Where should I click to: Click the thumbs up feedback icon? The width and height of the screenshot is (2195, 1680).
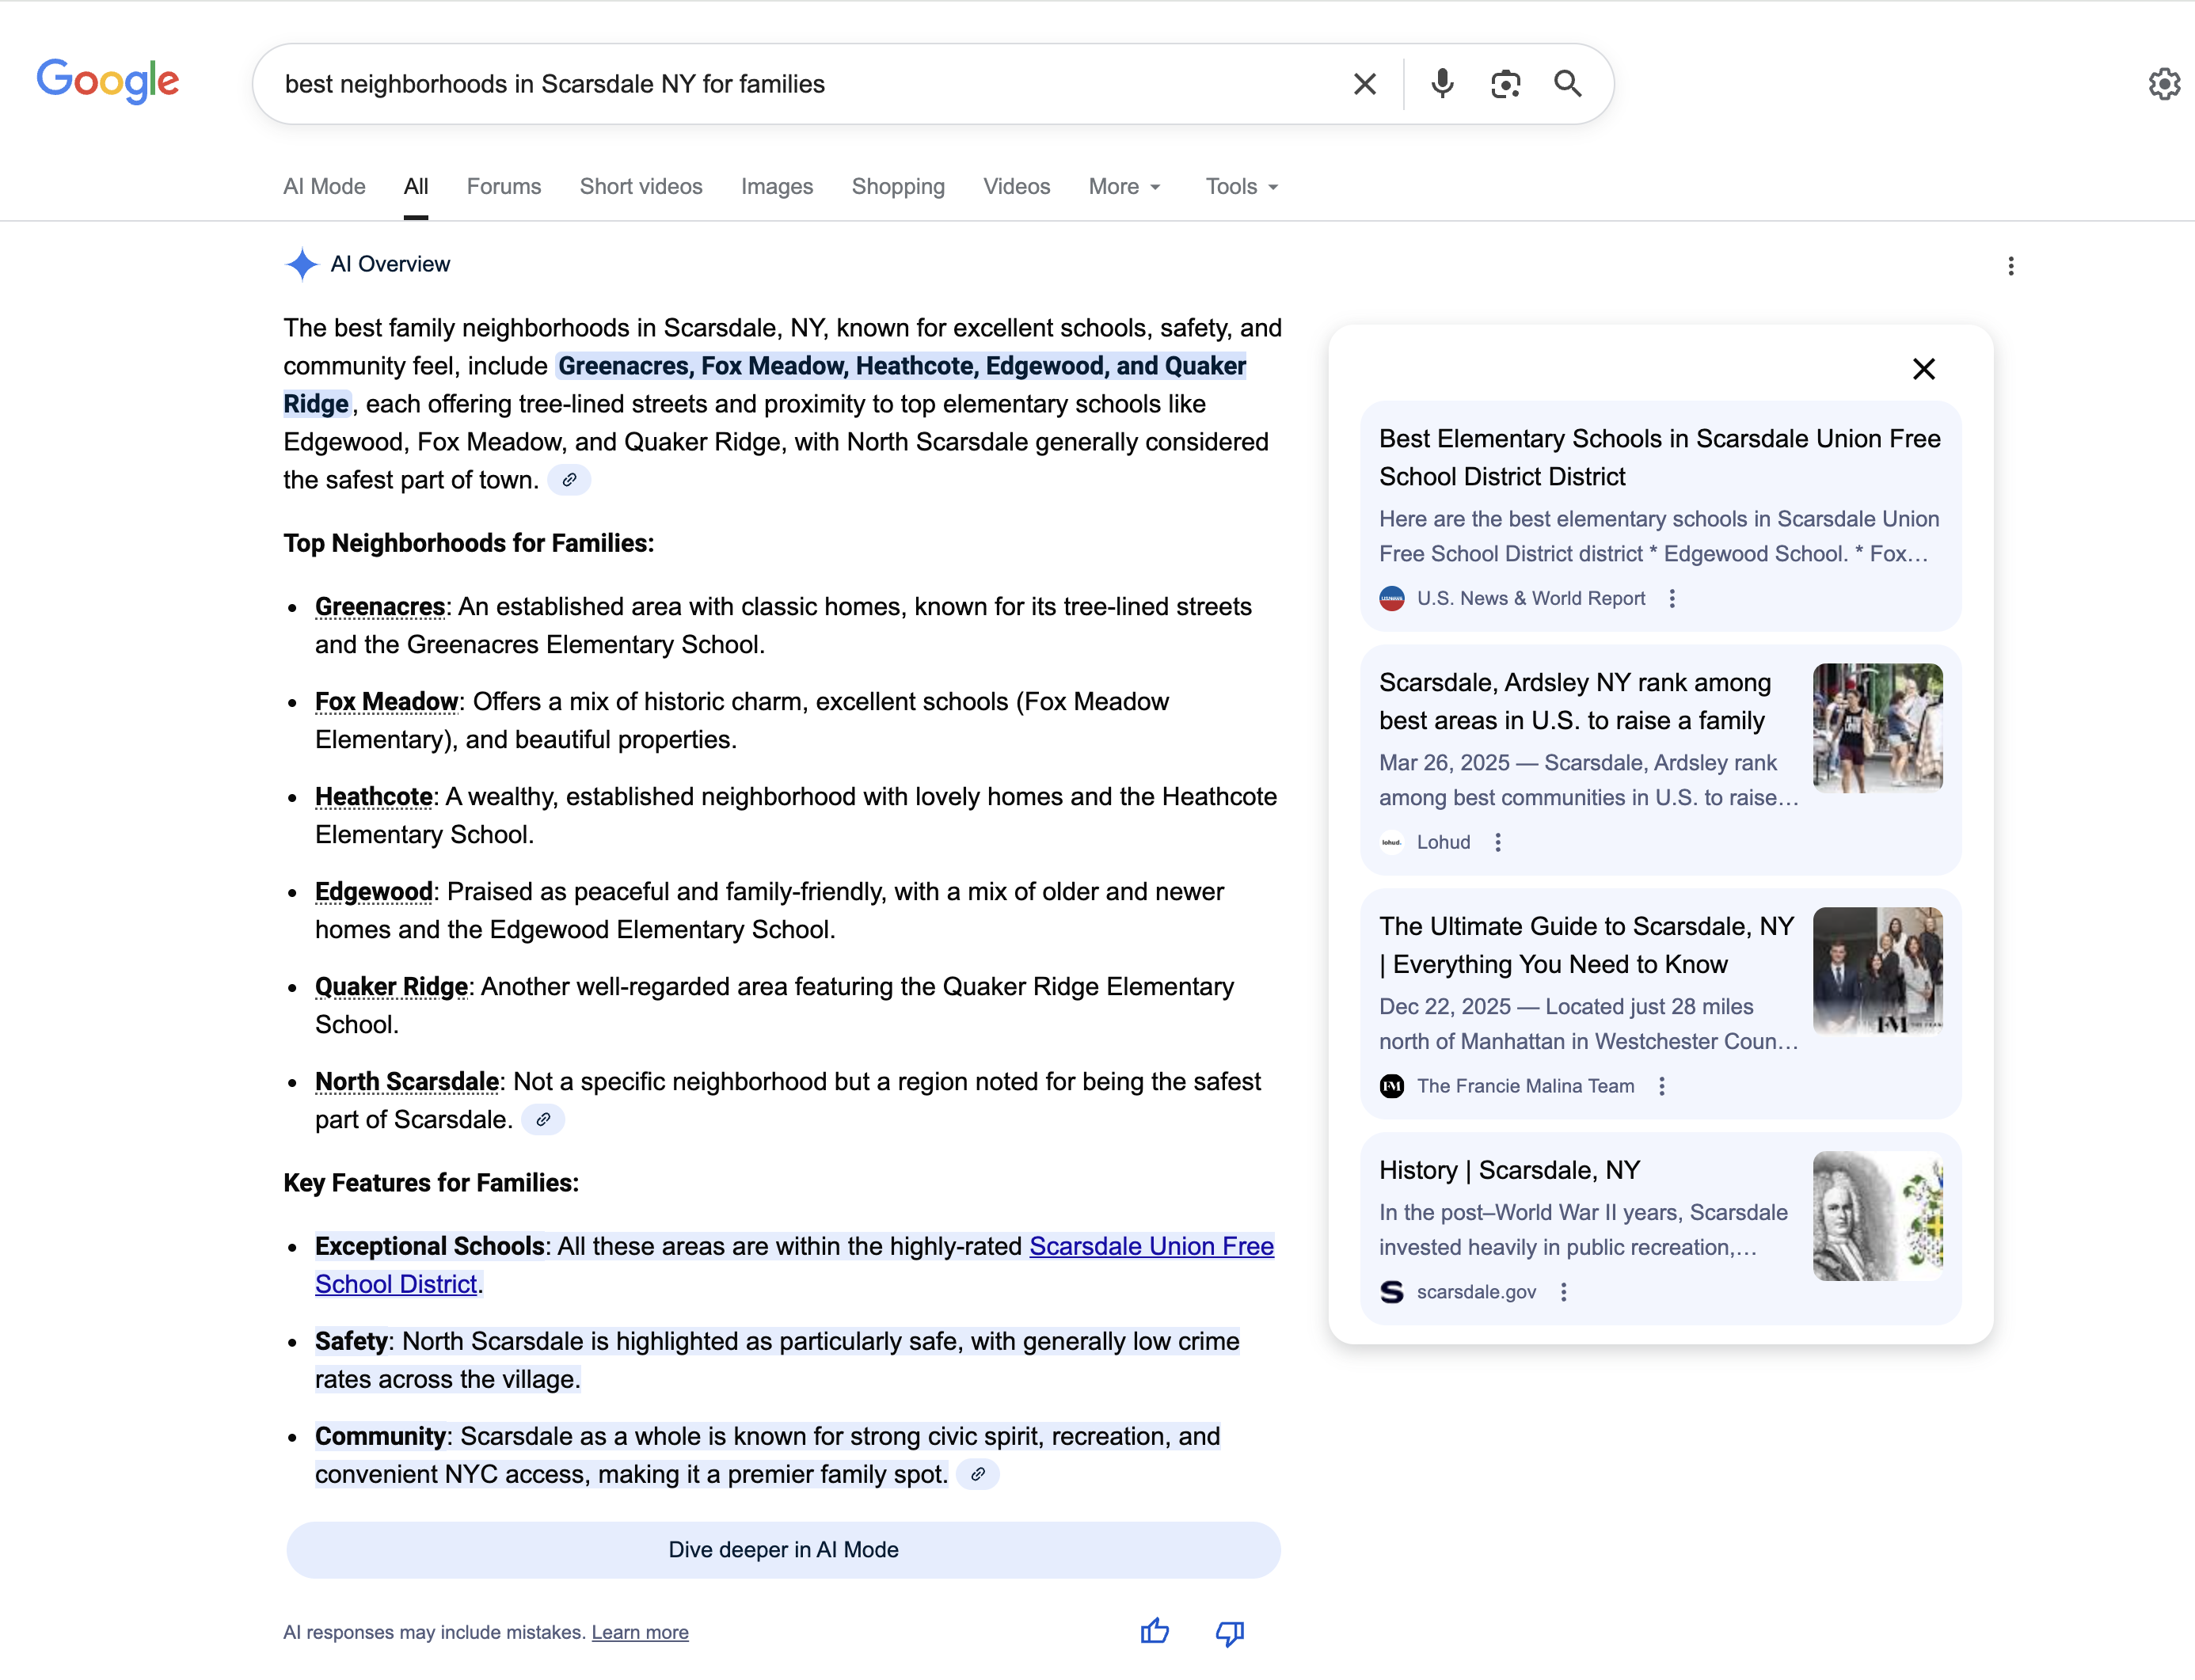pos(1154,1631)
